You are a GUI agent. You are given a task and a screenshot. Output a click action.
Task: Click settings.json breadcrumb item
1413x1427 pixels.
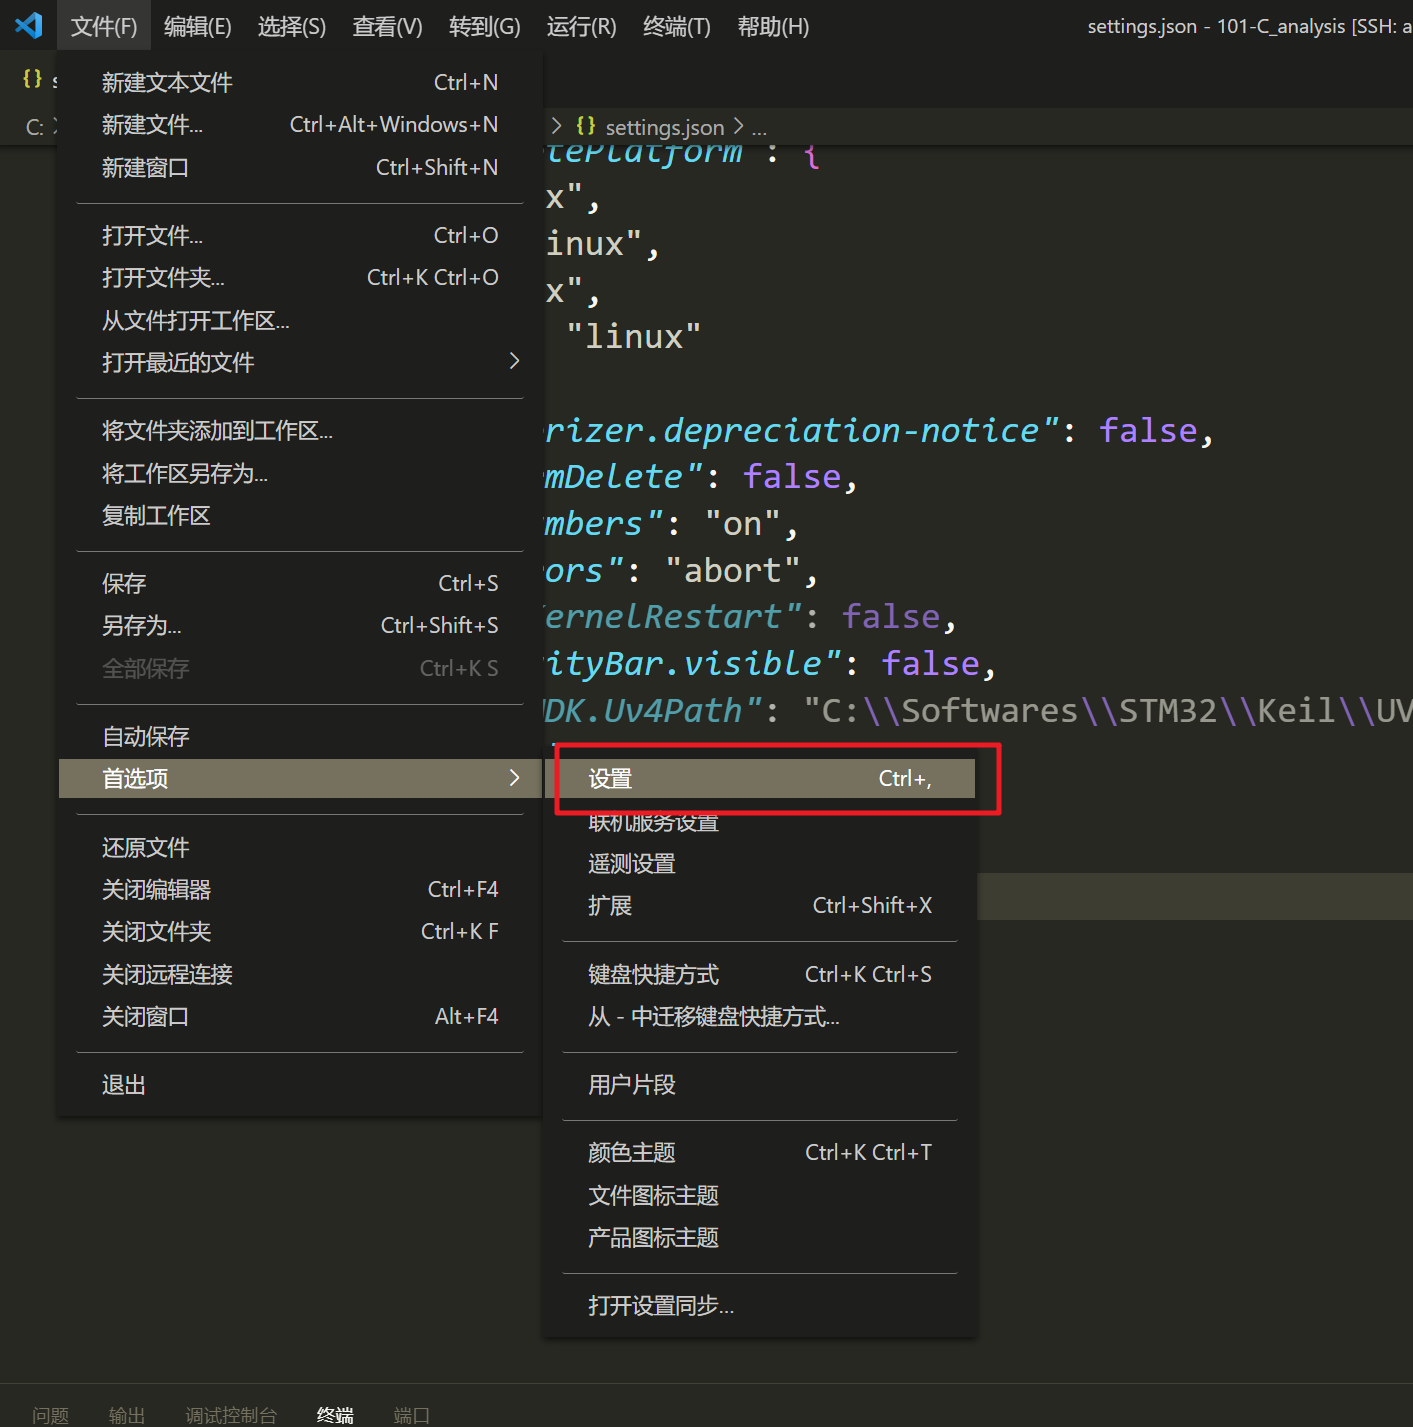[x=664, y=127]
